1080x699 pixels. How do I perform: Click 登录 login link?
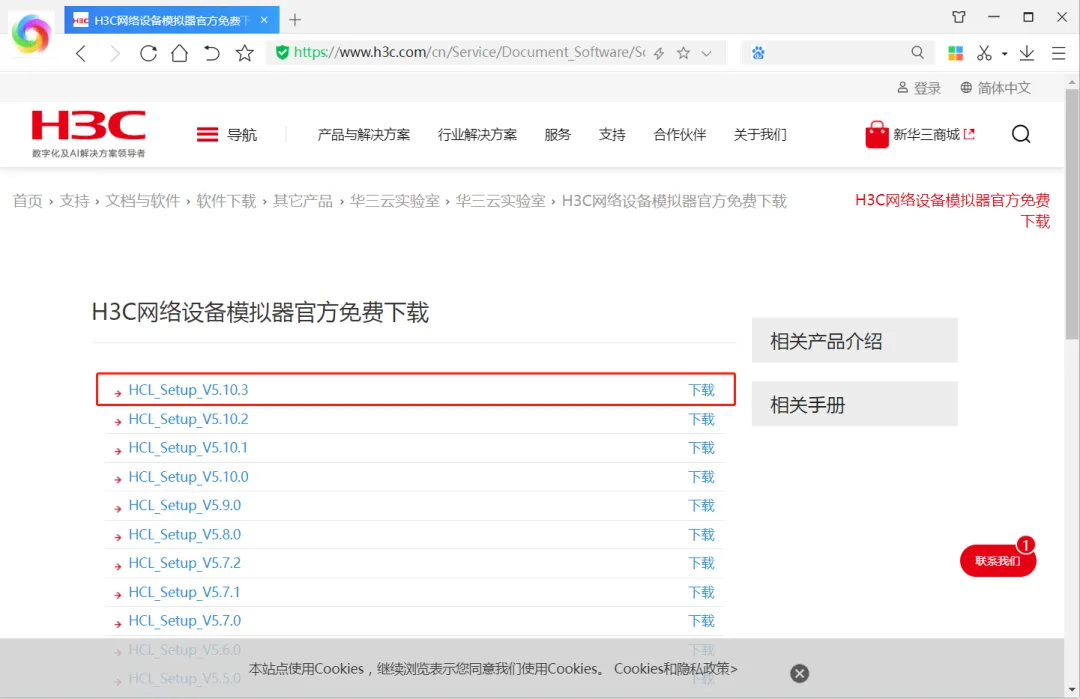point(919,88)
